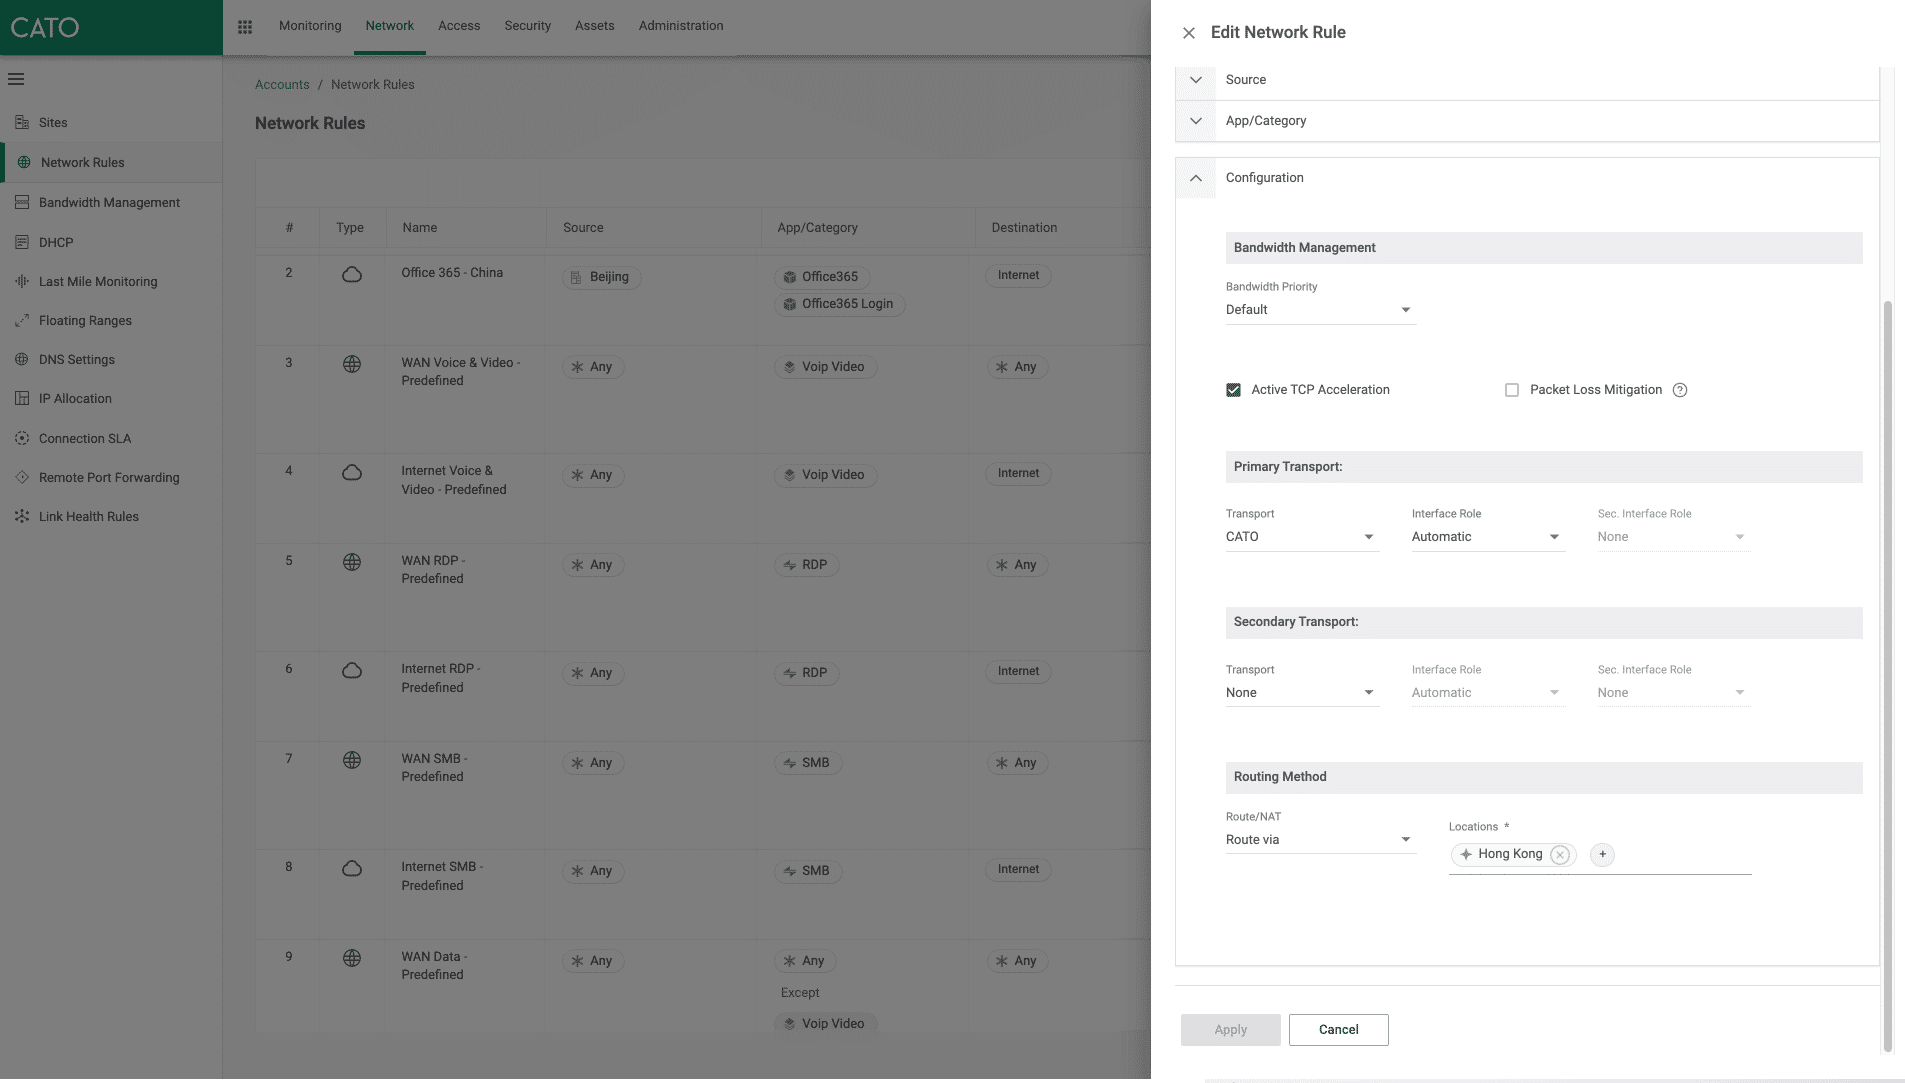Viewport: 1905px width, 1083px height.
Task: Open the Monitoring tab
Action: click(310, 26)
